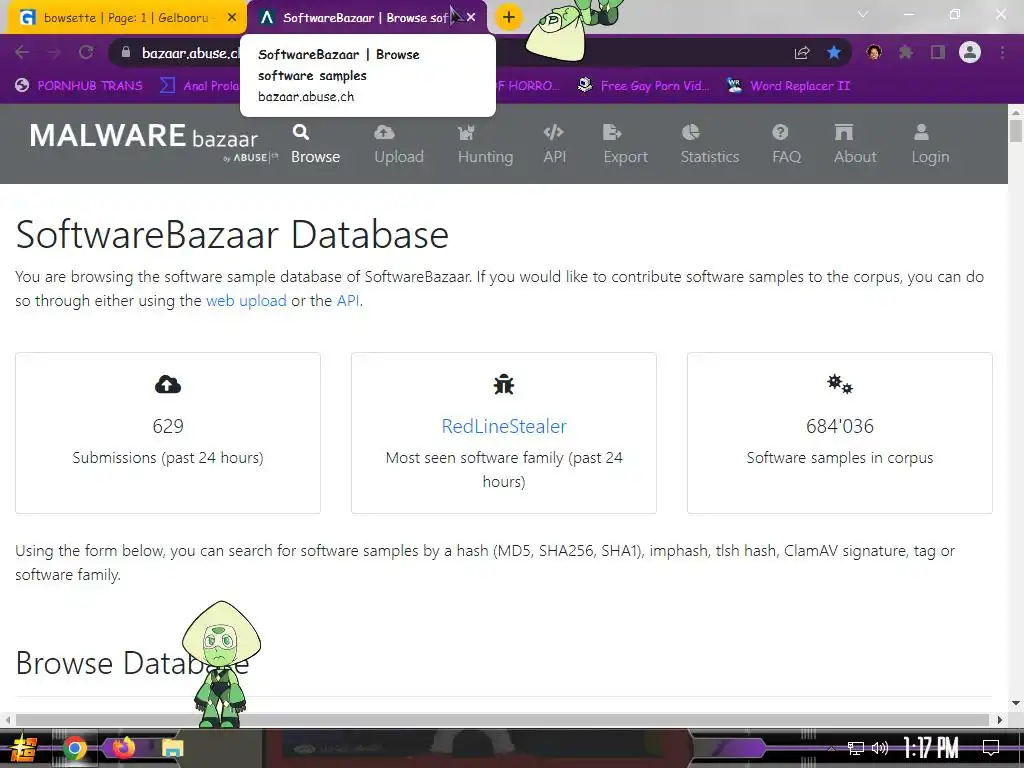1024x768 pixels.
Task: Click the 684'036 samples count
Action: click(840, 426)
